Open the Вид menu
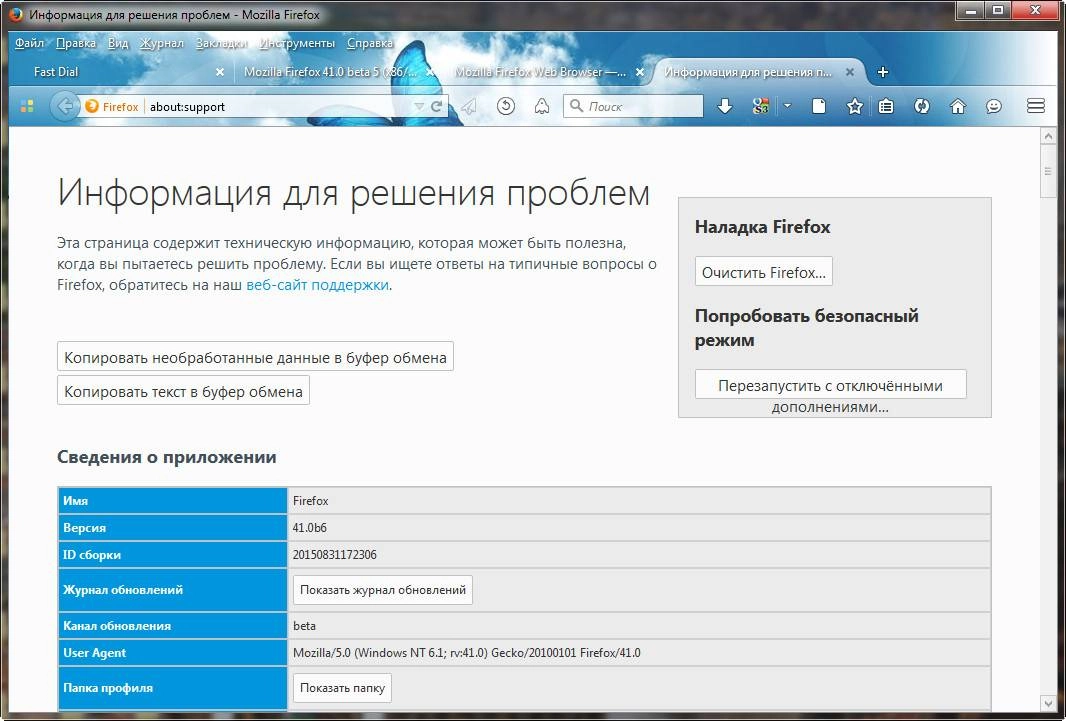This screenshot has height=721, width=1066. [118, 43]
